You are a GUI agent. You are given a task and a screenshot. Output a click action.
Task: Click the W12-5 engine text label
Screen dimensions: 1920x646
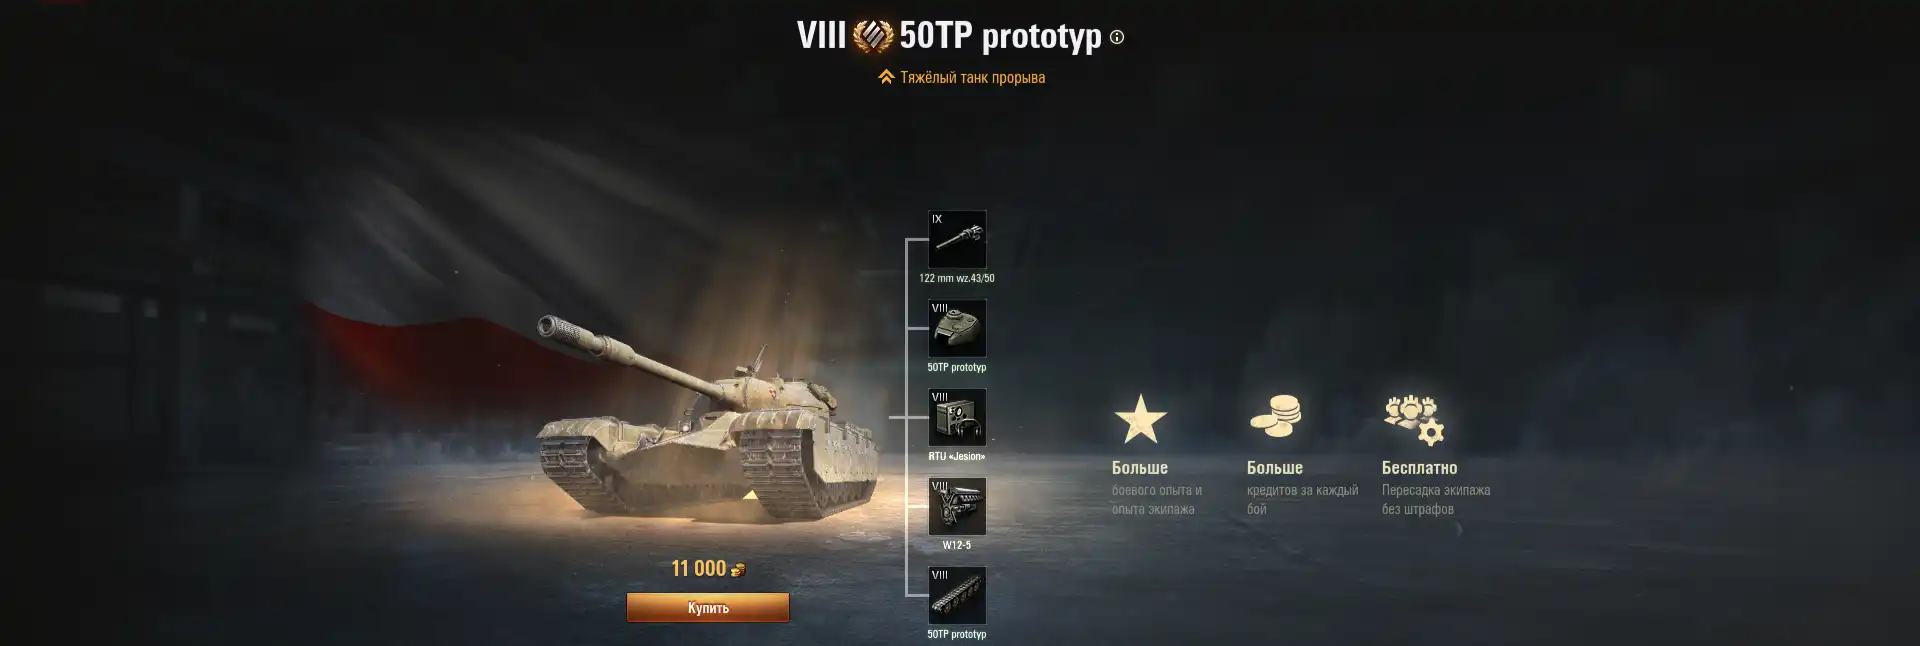[x=957, y=545]
